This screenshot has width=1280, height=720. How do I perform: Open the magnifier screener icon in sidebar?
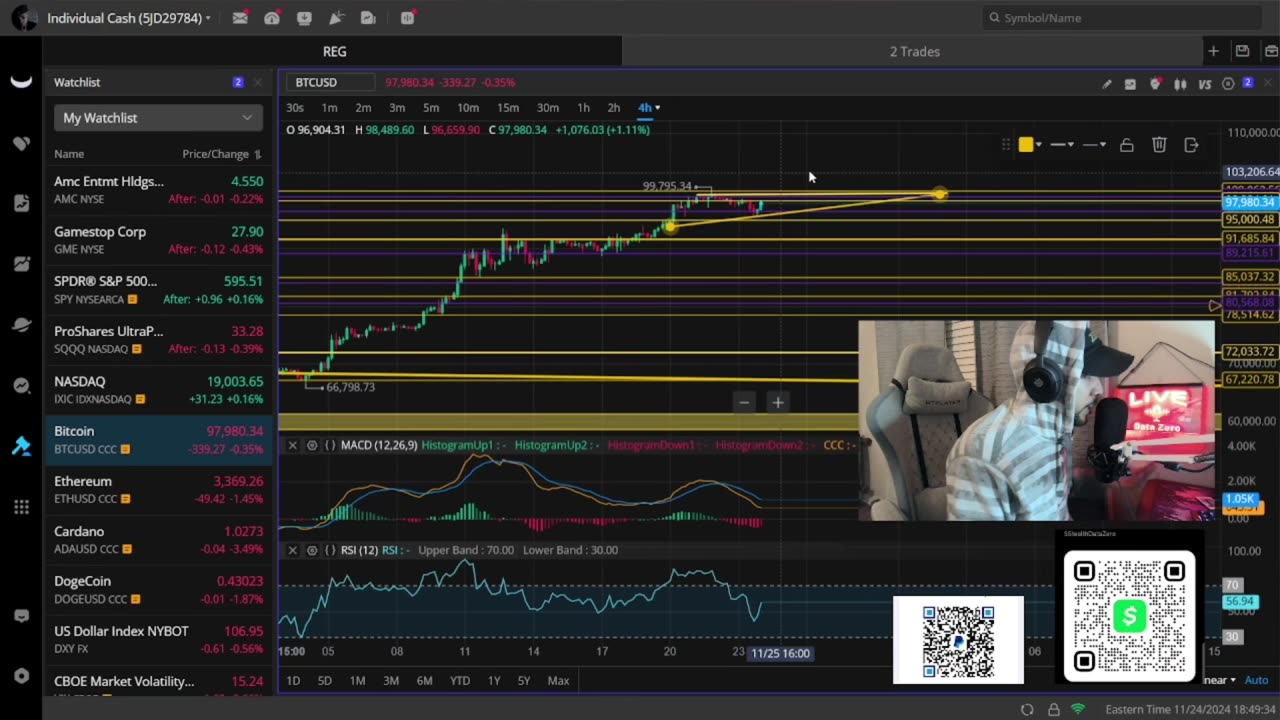pos(21,386)
